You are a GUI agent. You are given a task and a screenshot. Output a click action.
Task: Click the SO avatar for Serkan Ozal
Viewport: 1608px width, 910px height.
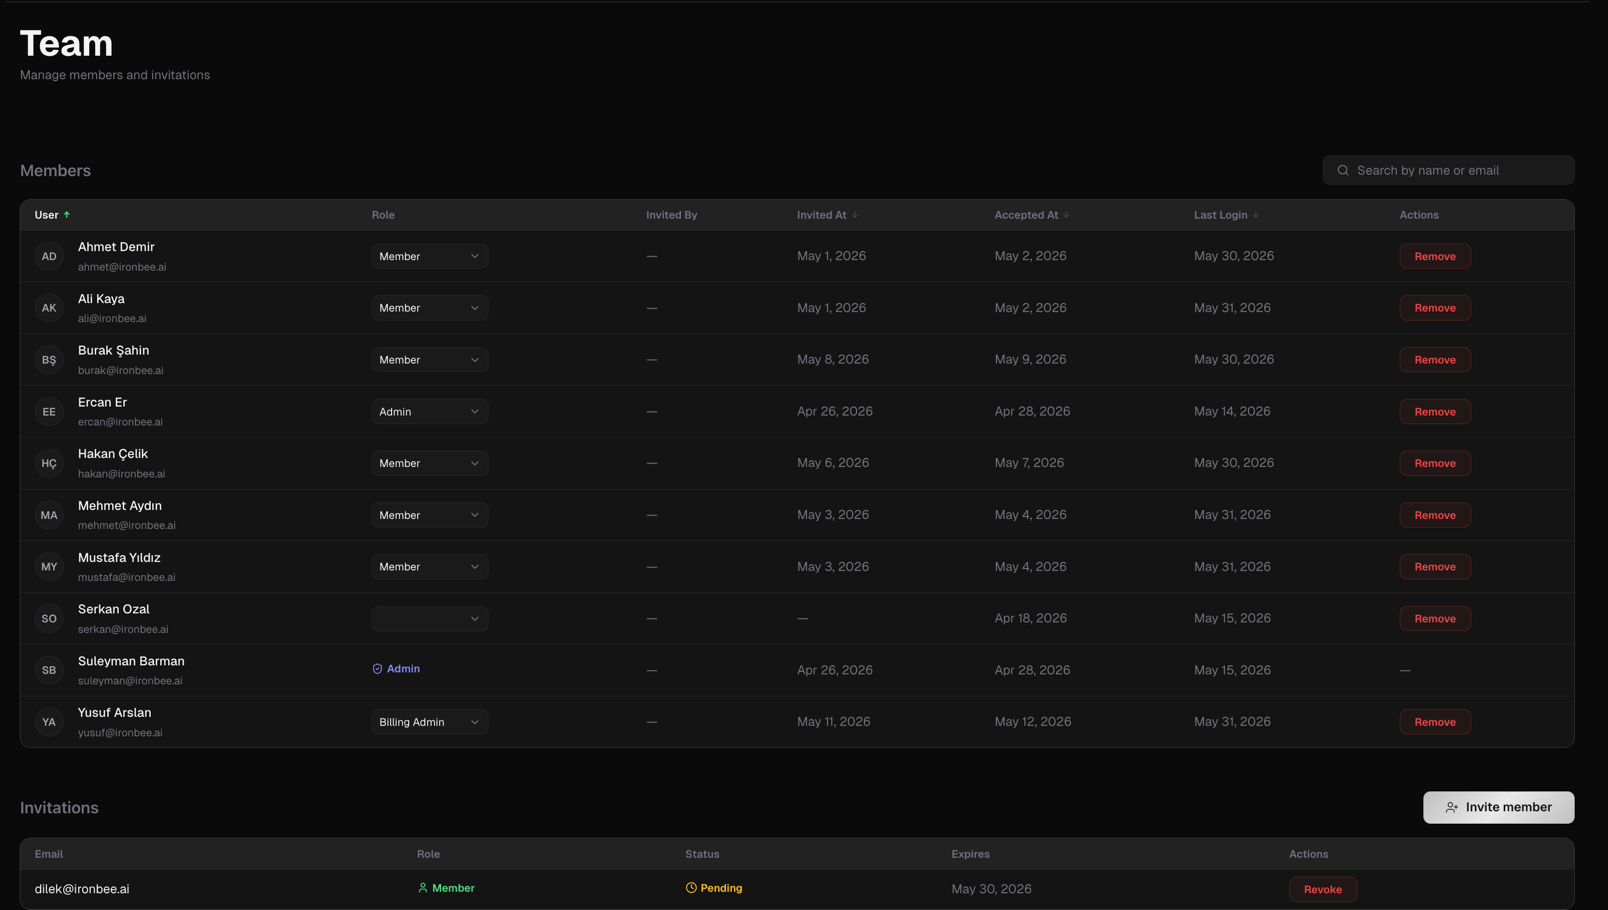click(x=49, y=619)
